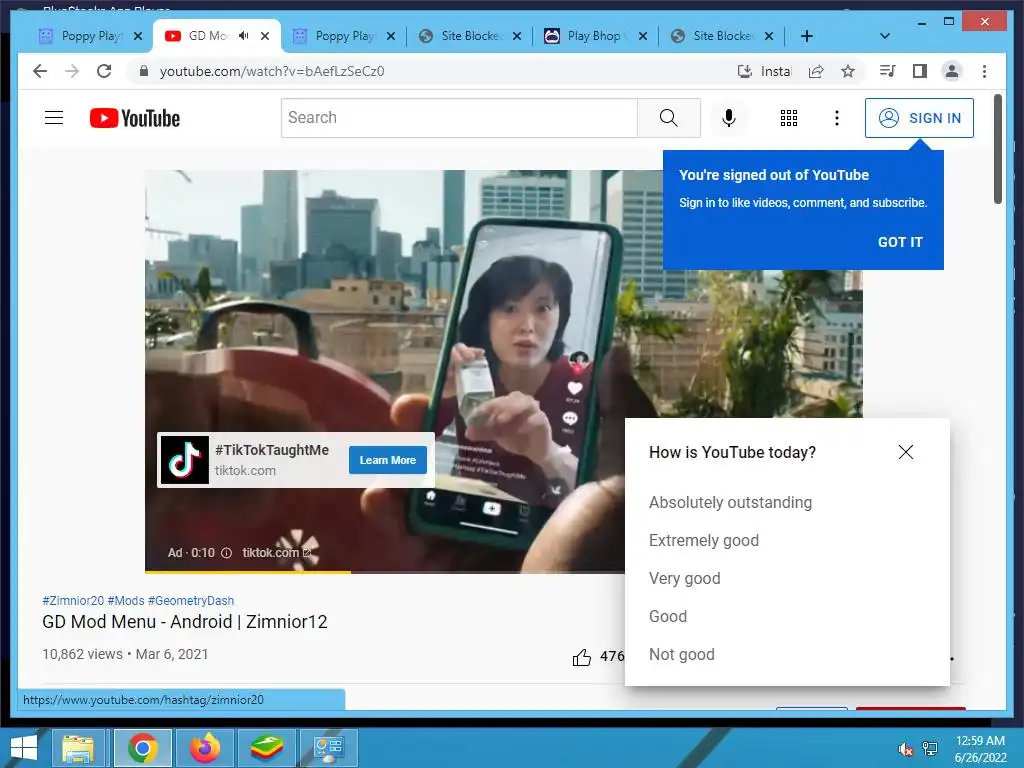The width and height of the screenshot is (1024, 768).
Task: Go back with the browser back arrow
Action: [40, 71]
